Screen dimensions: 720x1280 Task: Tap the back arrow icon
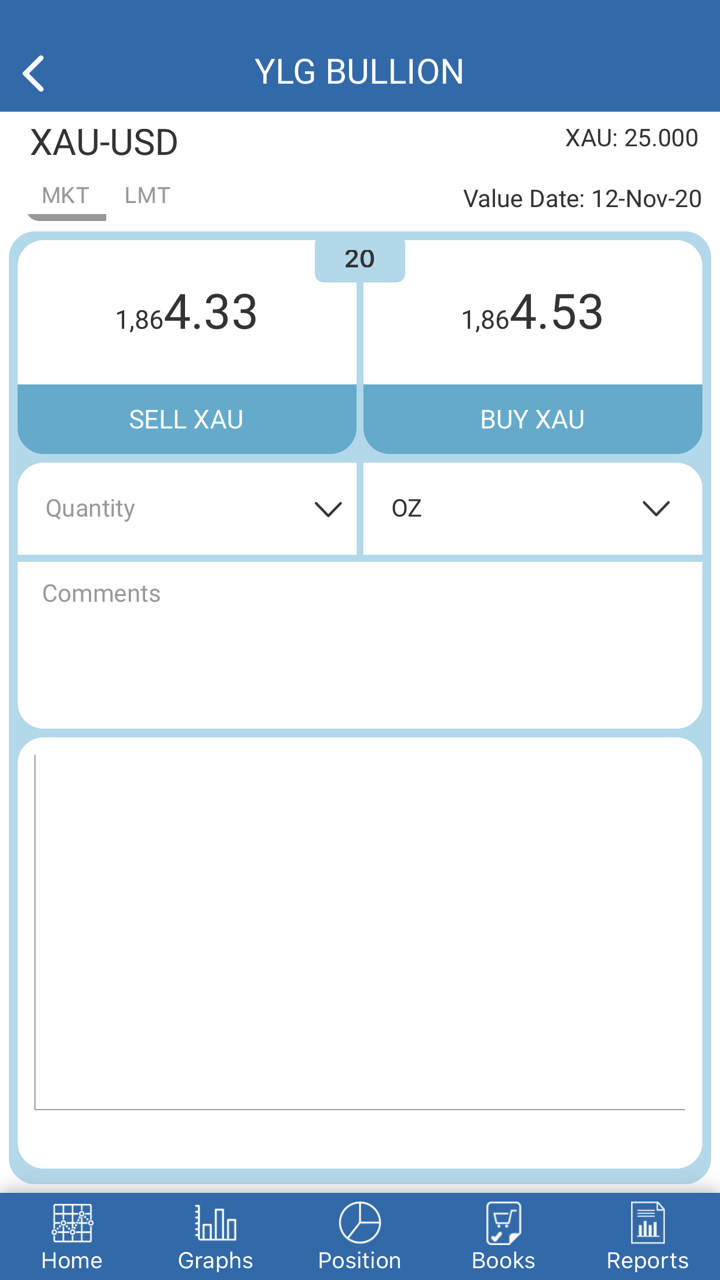34,73
